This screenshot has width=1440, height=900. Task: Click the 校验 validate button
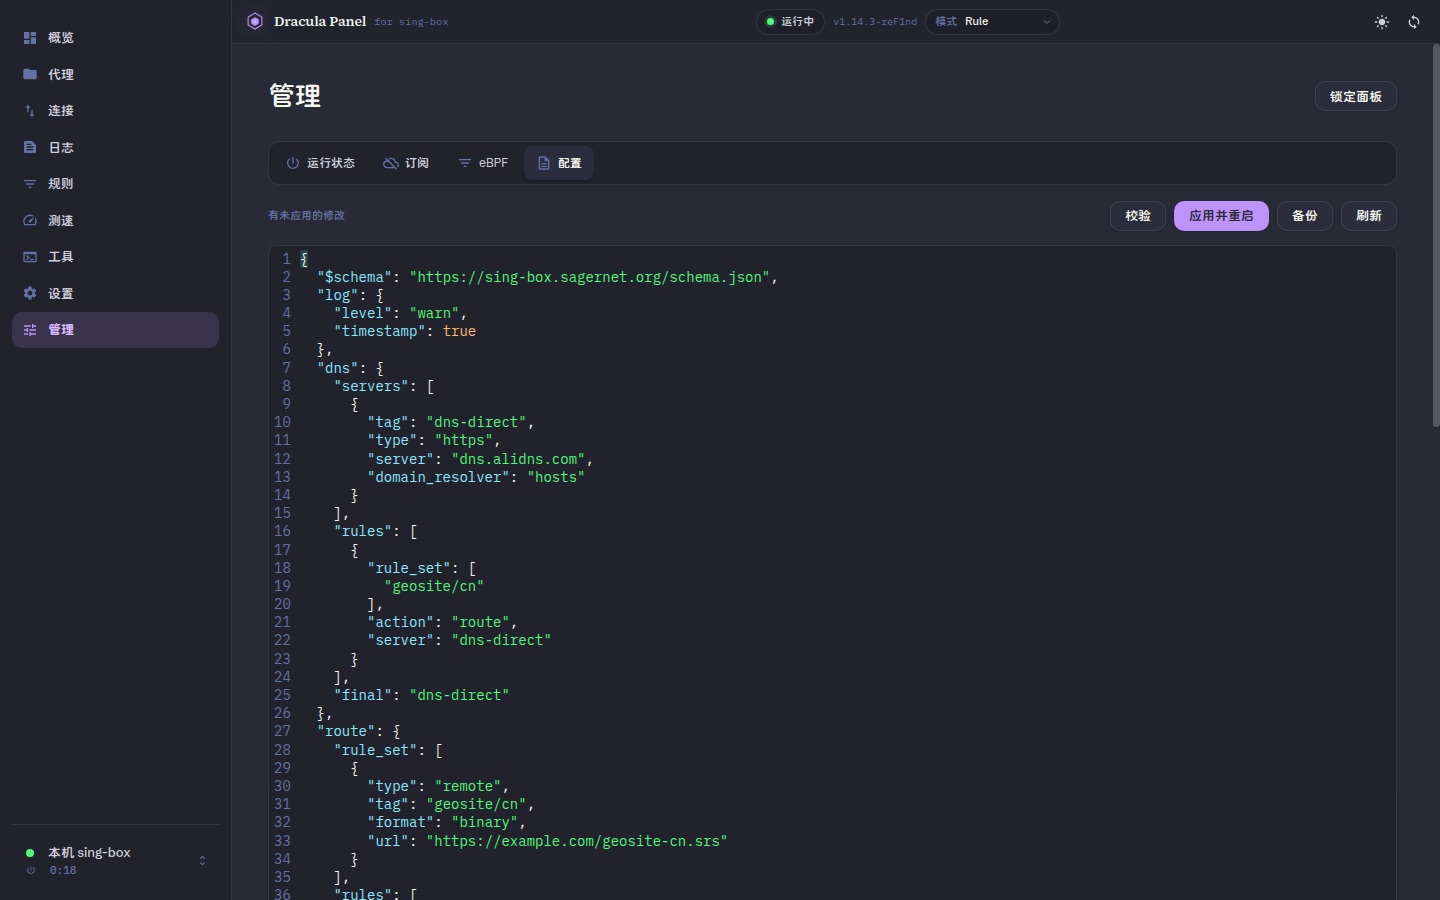tap(1138, 216)
